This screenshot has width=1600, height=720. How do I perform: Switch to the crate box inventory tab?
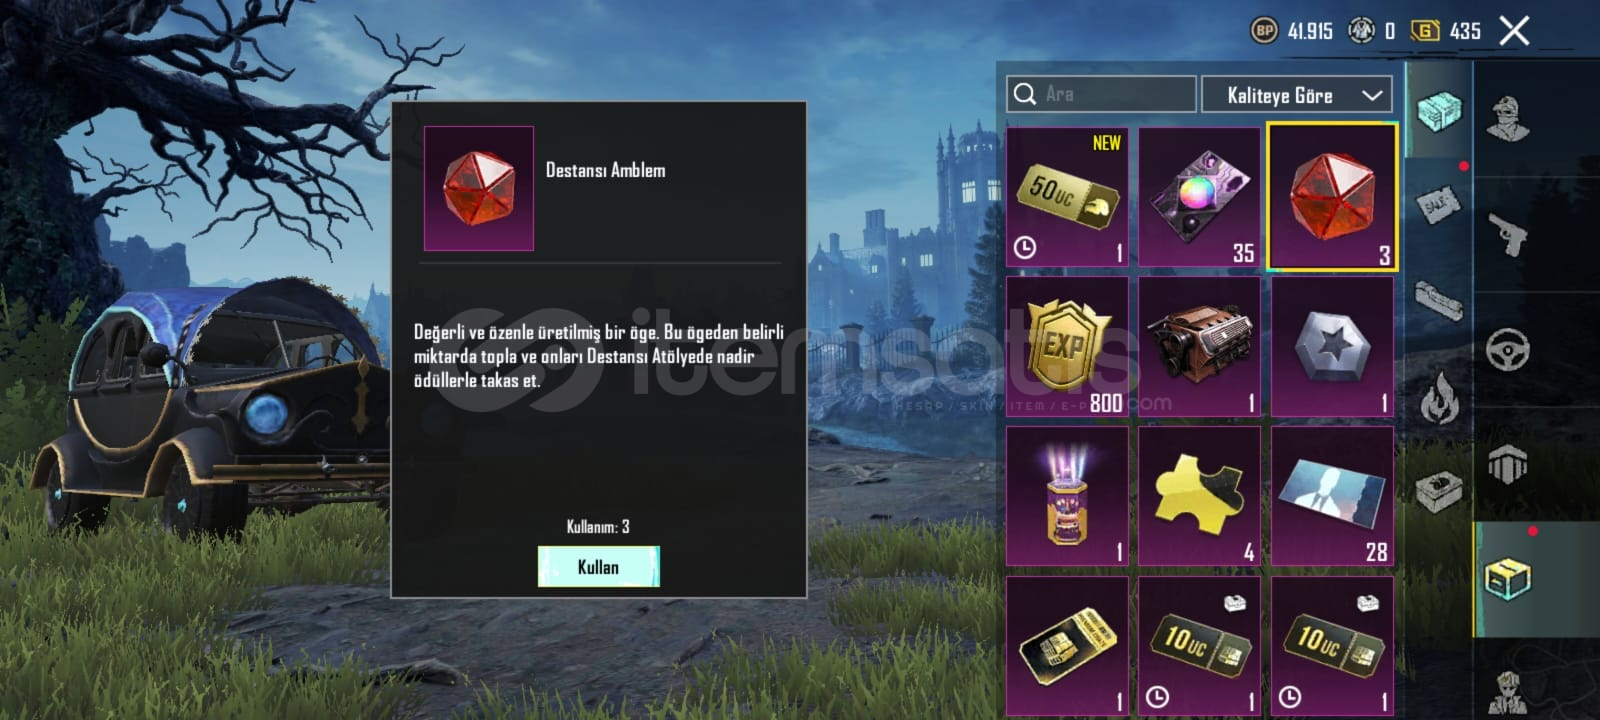coord(1507,578)
